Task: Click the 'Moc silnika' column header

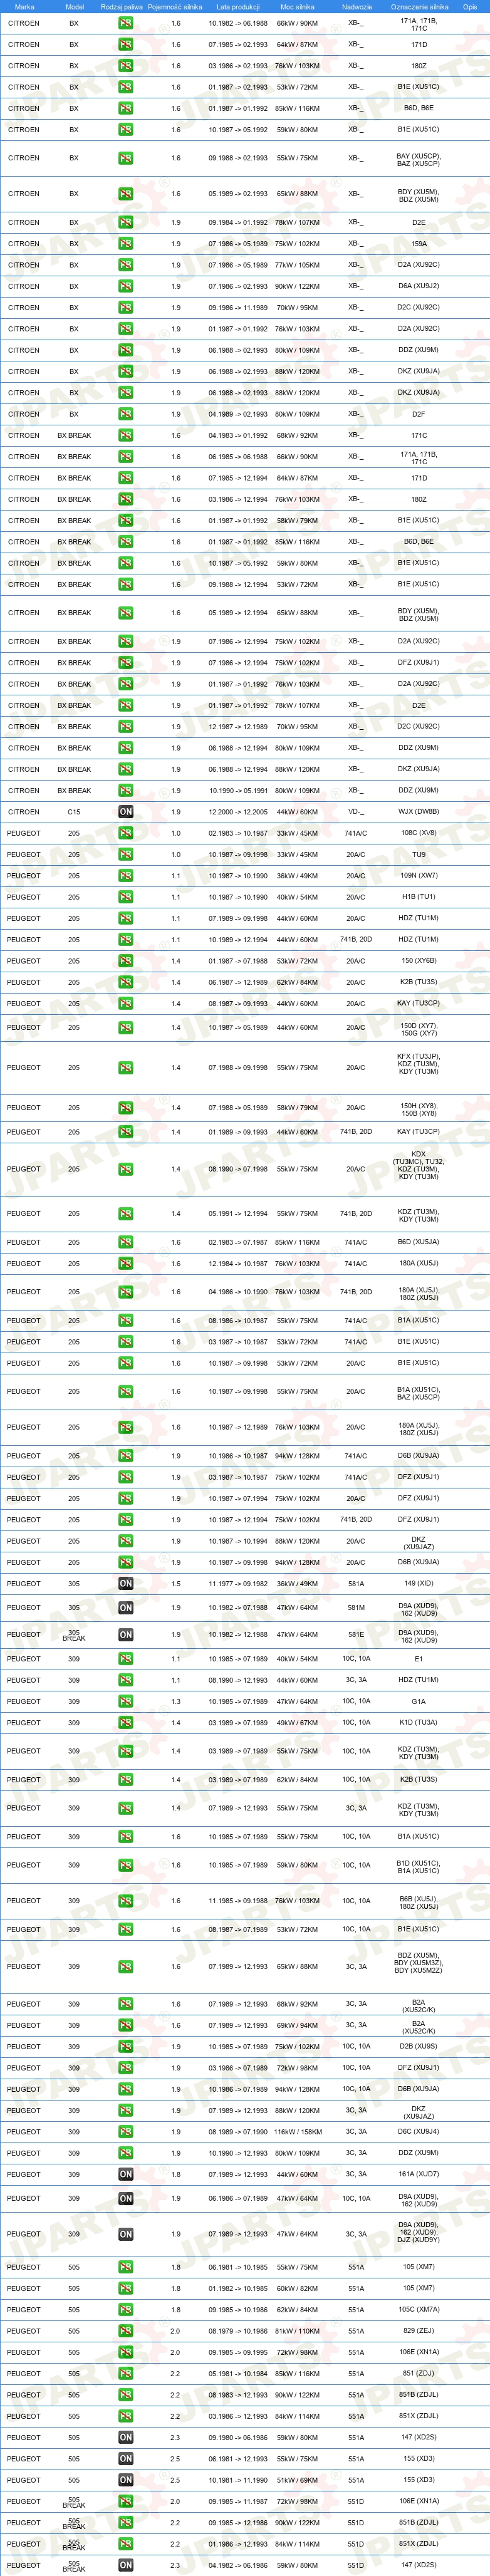Action: (297, 6)
